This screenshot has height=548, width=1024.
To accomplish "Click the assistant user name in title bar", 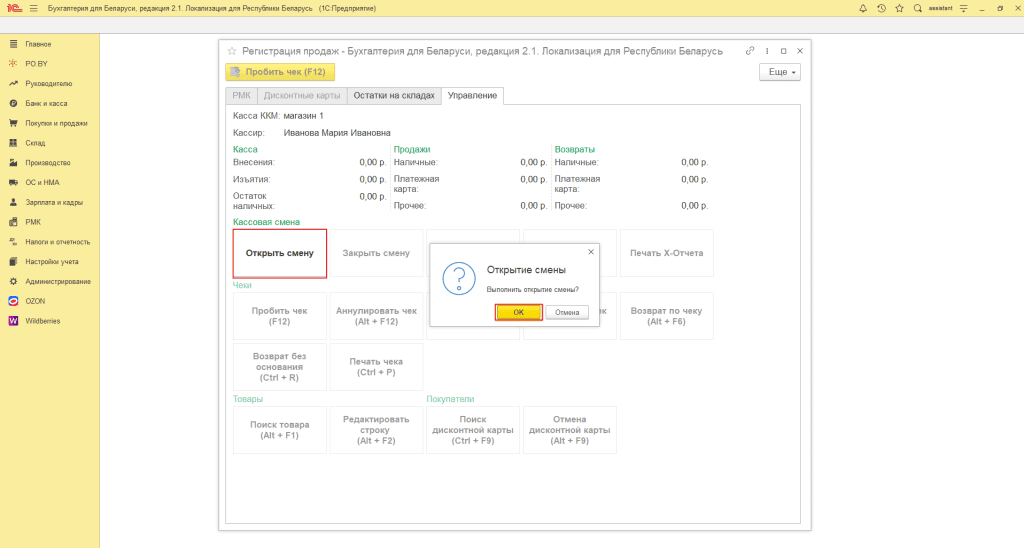I will [x=940, y=8].
